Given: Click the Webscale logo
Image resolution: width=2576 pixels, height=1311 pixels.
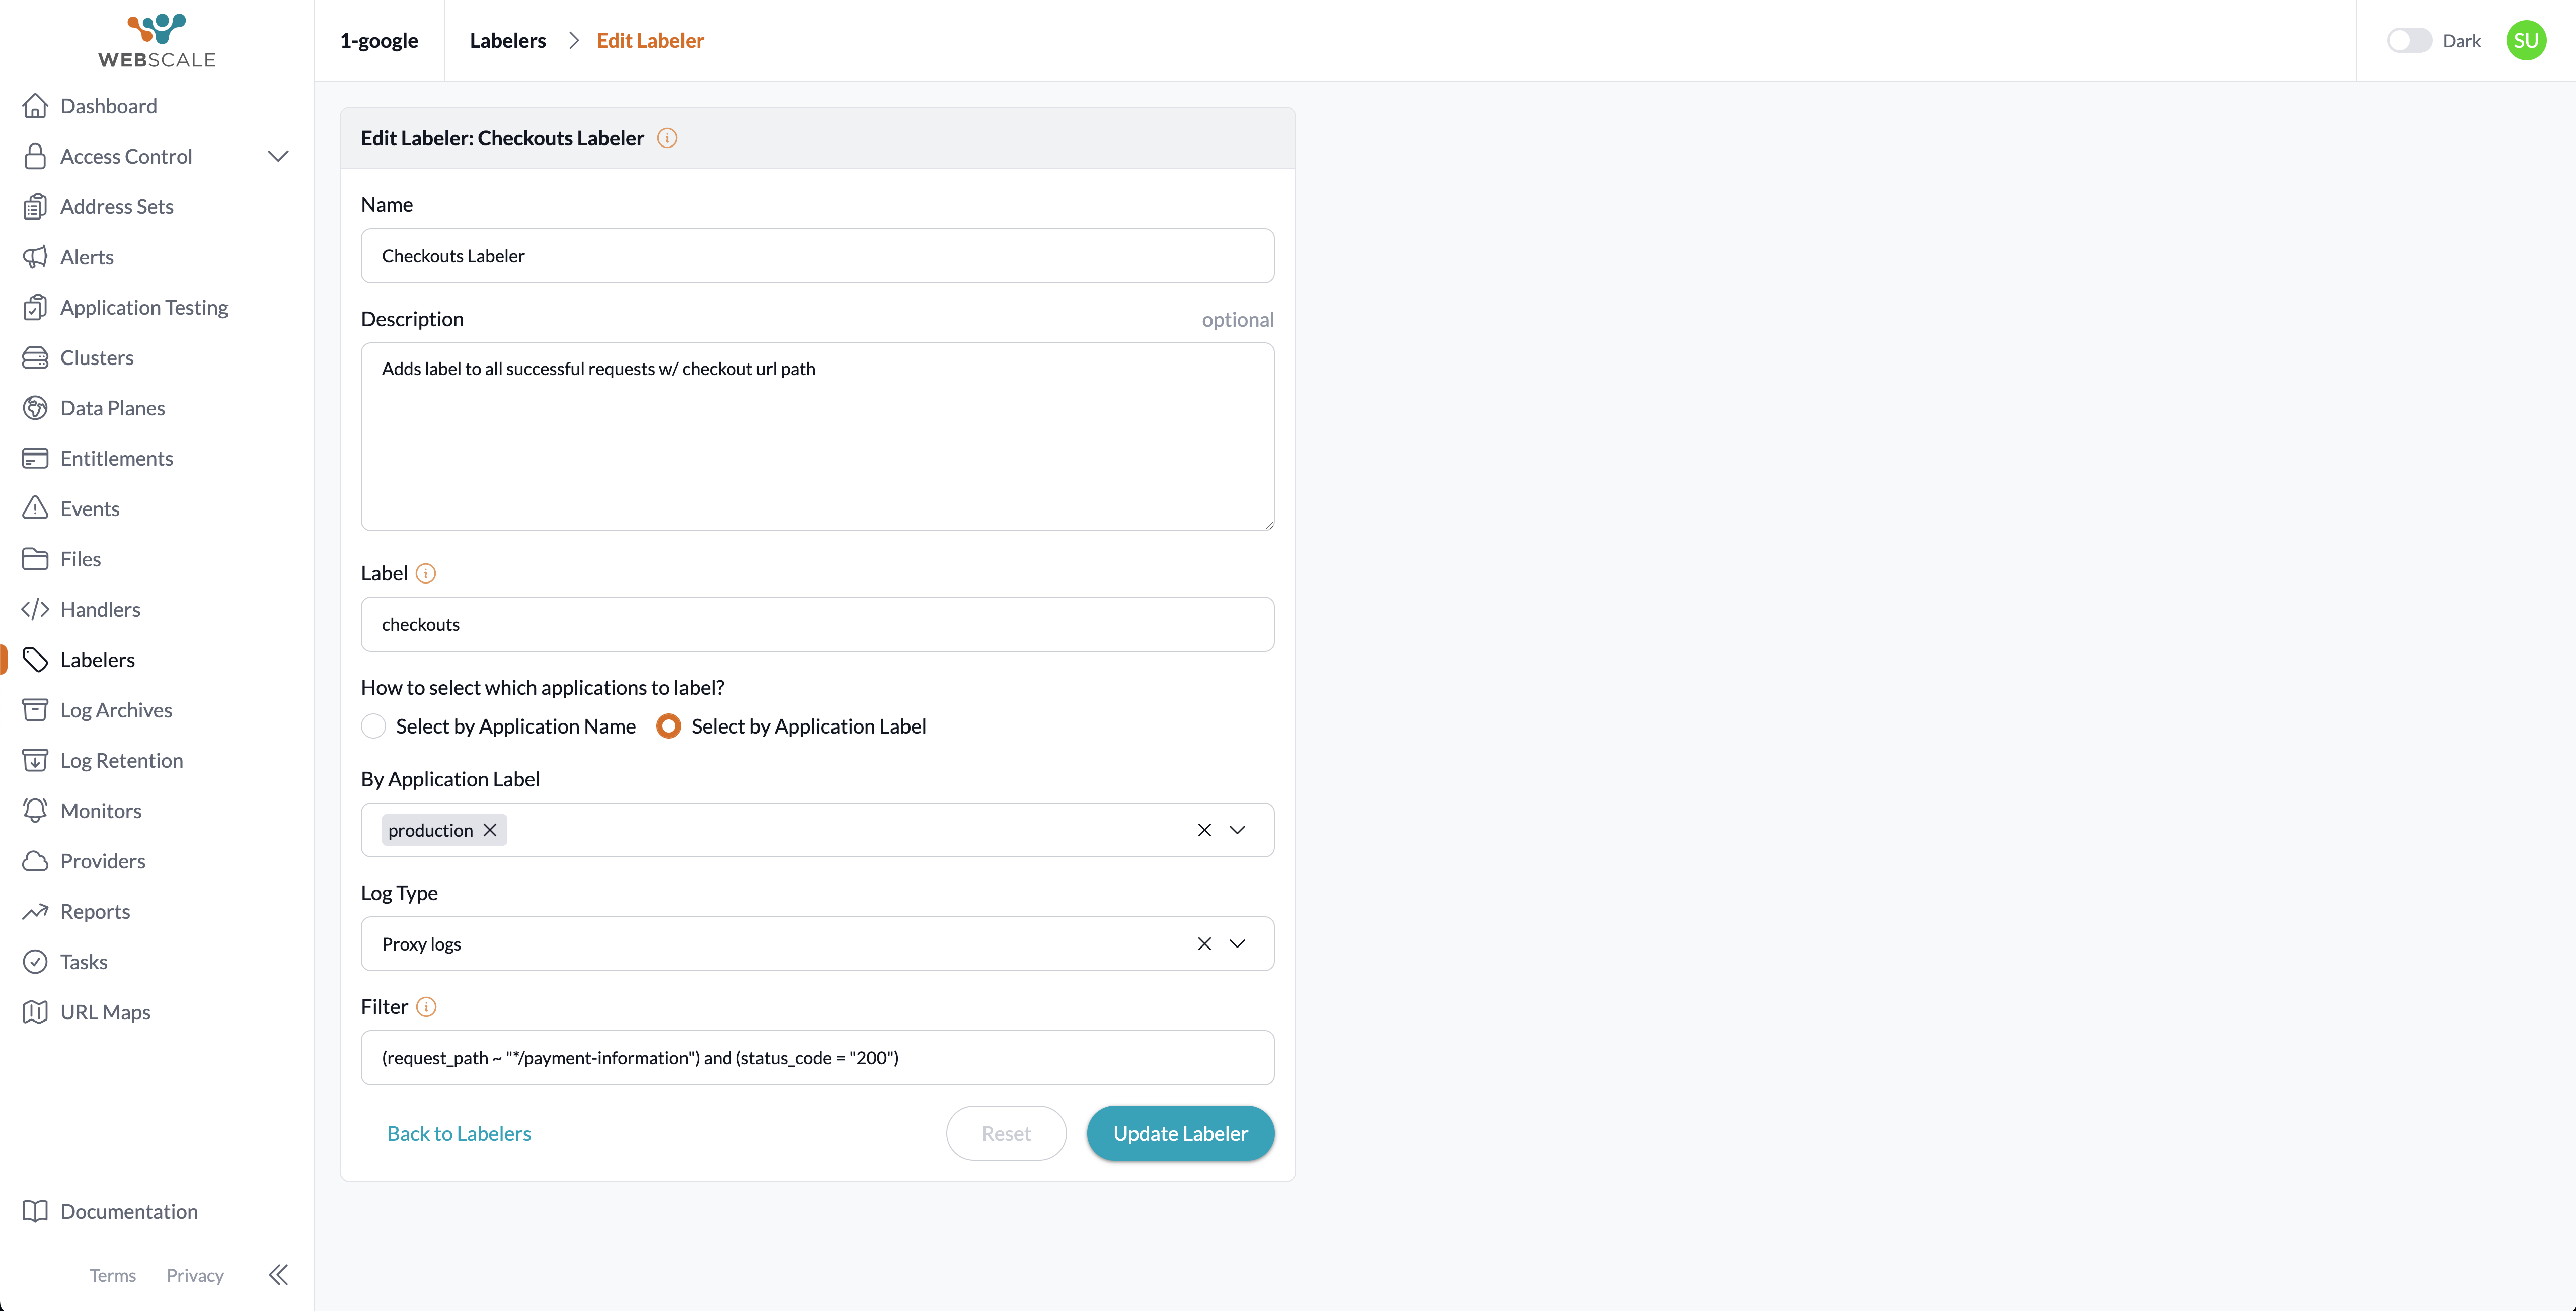Looking at the screenshot, I should coord(157,40).
